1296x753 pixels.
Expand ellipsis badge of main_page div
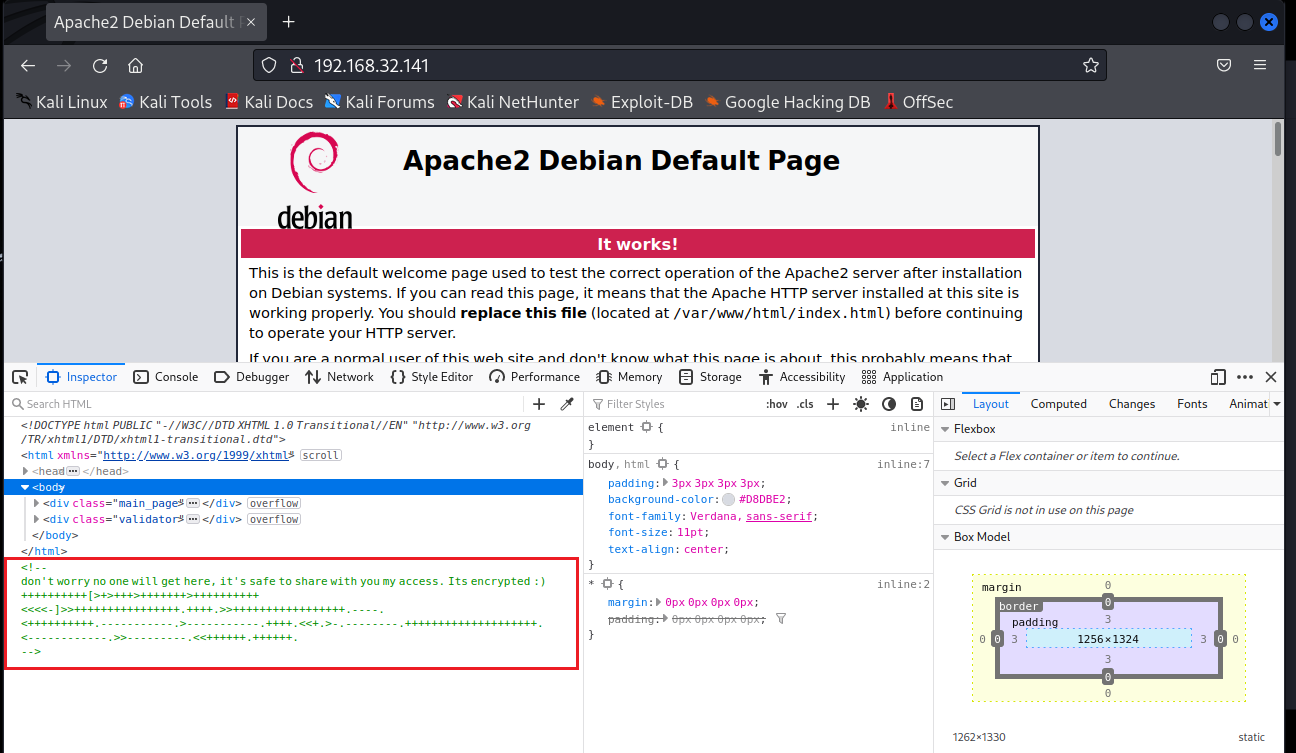tap(193, 503)
